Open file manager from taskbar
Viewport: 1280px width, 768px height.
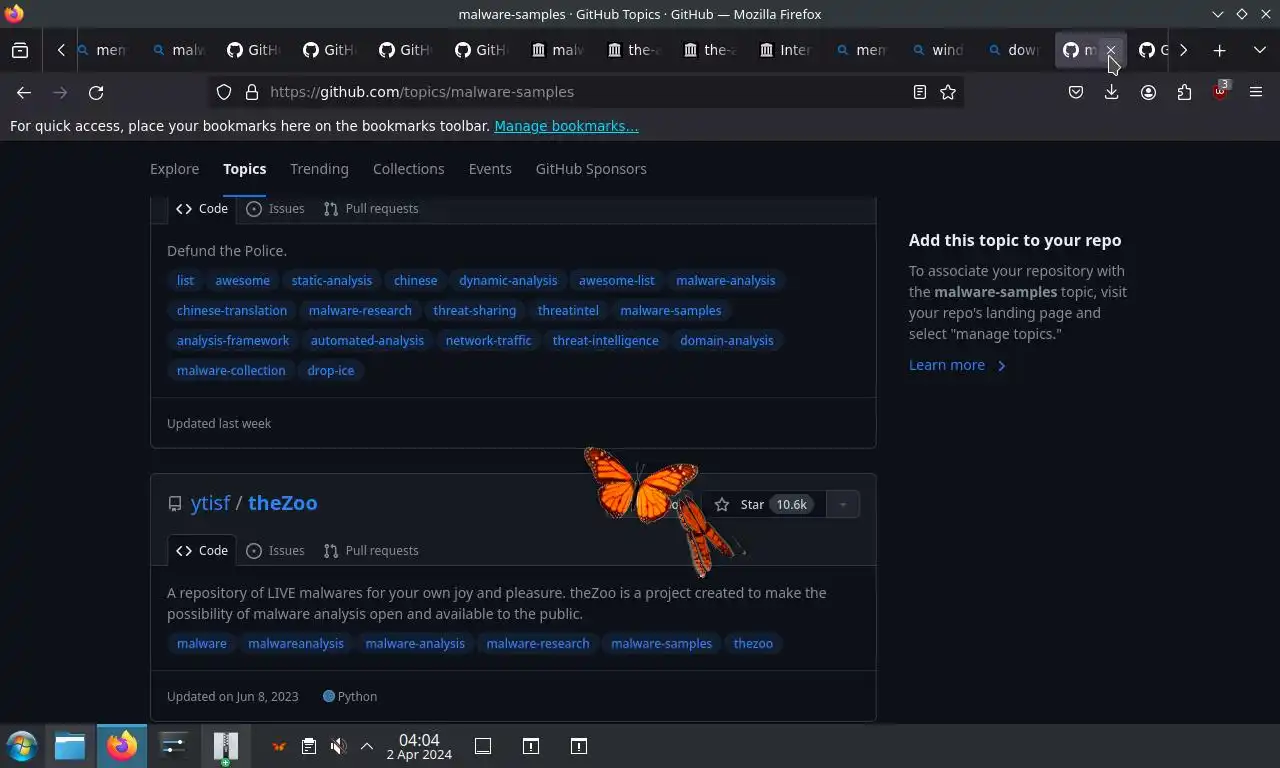pos(70,746)
